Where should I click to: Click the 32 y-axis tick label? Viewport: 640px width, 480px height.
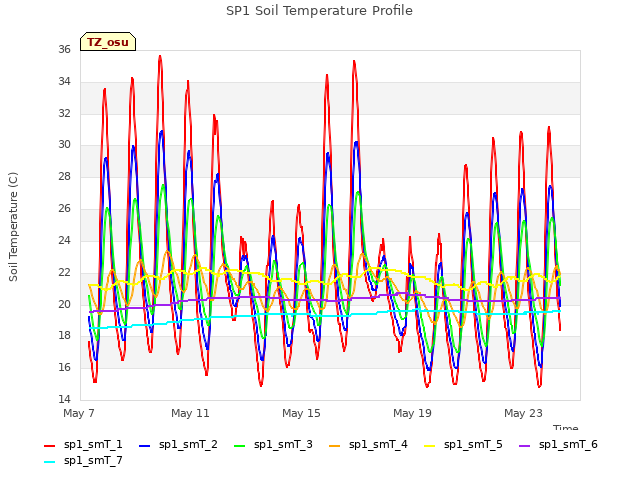64,113
